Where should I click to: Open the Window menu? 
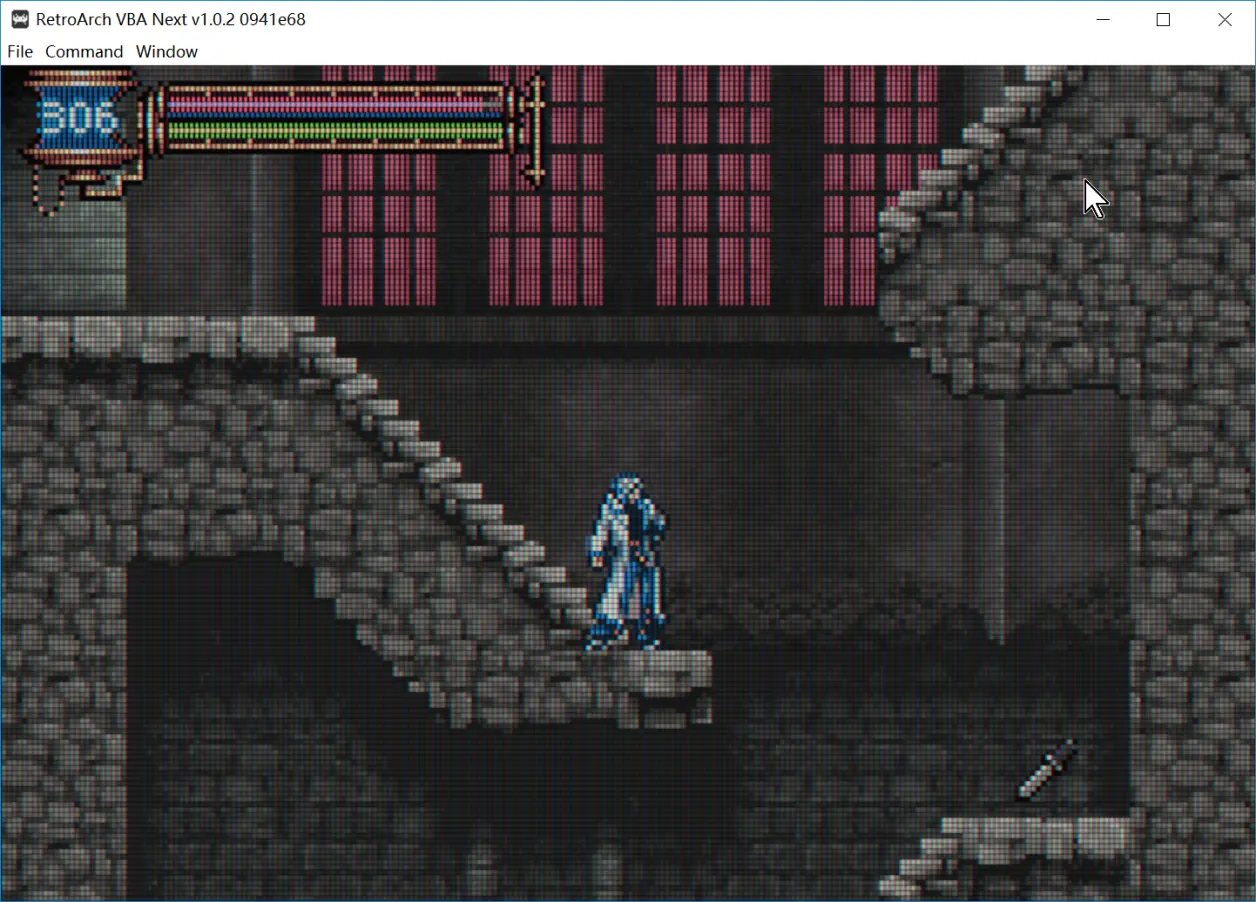[x=167, y=51]
